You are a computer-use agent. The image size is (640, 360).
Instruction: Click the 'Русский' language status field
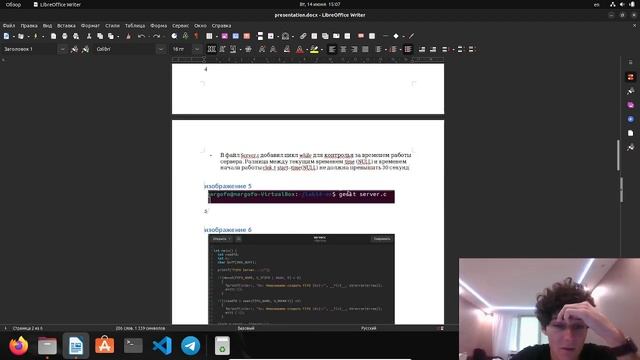click(368, 328)
